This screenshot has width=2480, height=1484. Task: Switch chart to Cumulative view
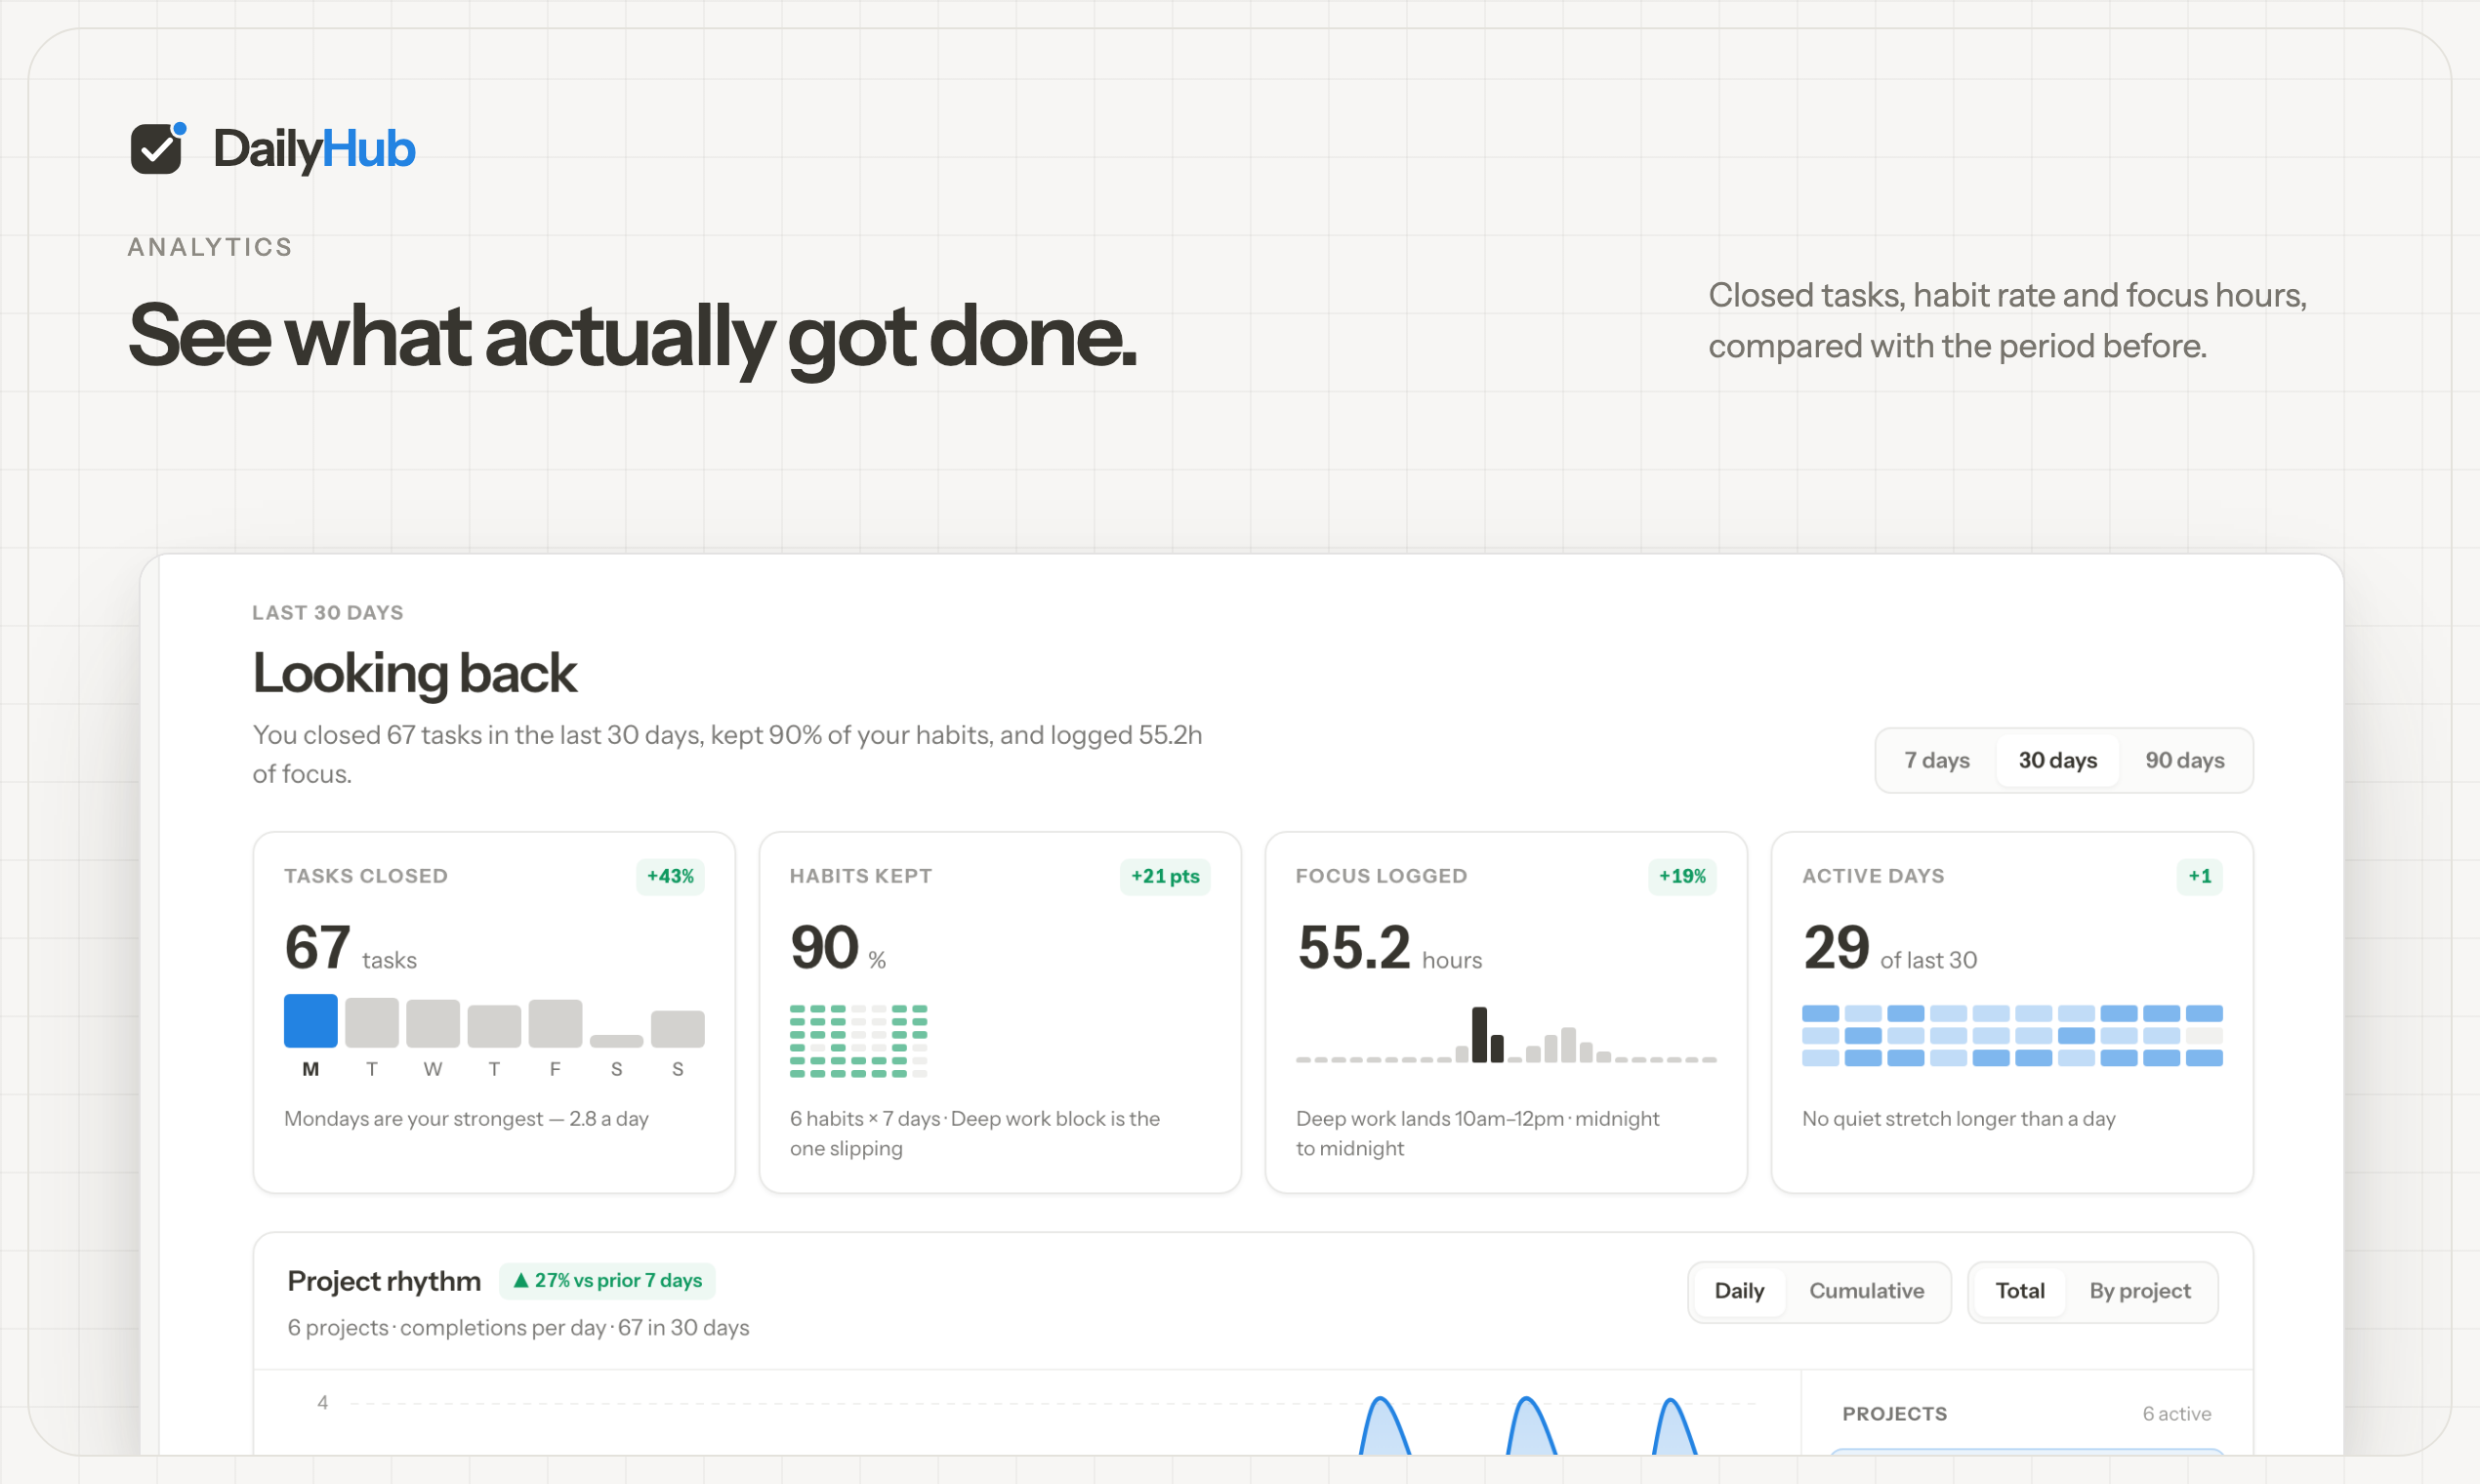(x=1866, y=1291)
